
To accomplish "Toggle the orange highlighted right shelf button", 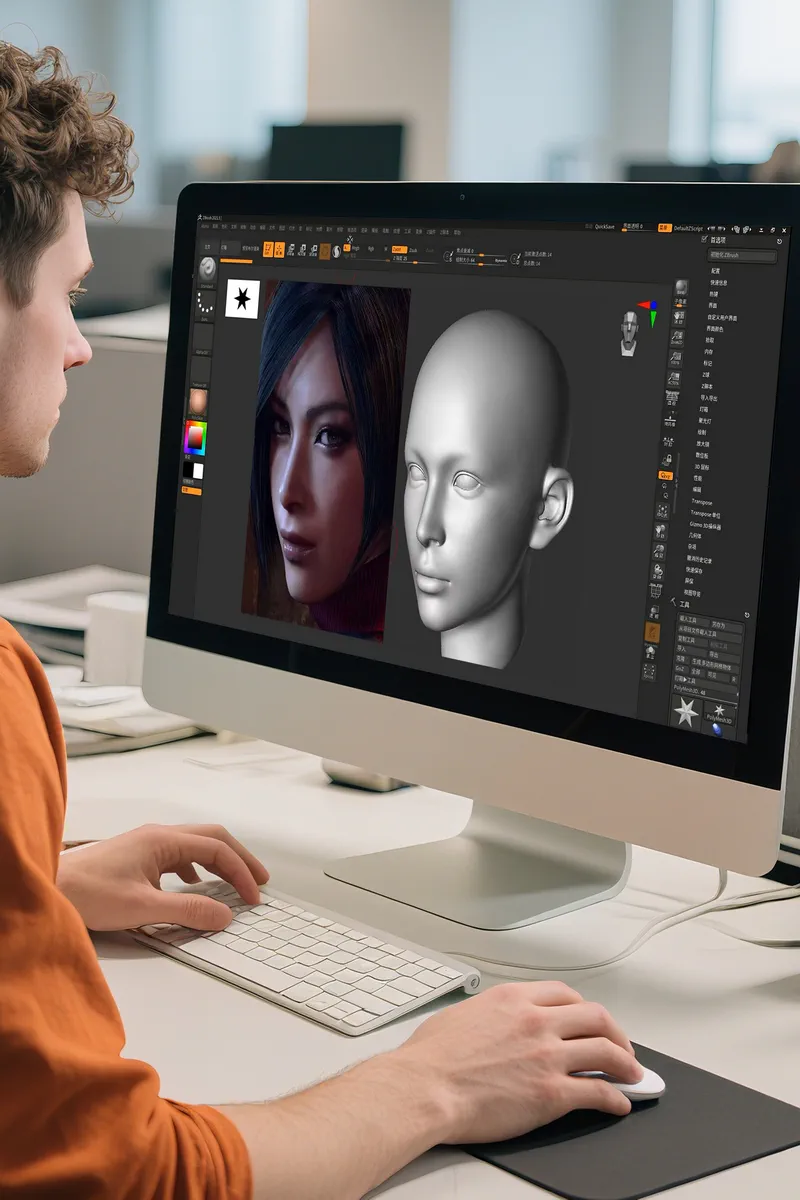I will 652,632.
